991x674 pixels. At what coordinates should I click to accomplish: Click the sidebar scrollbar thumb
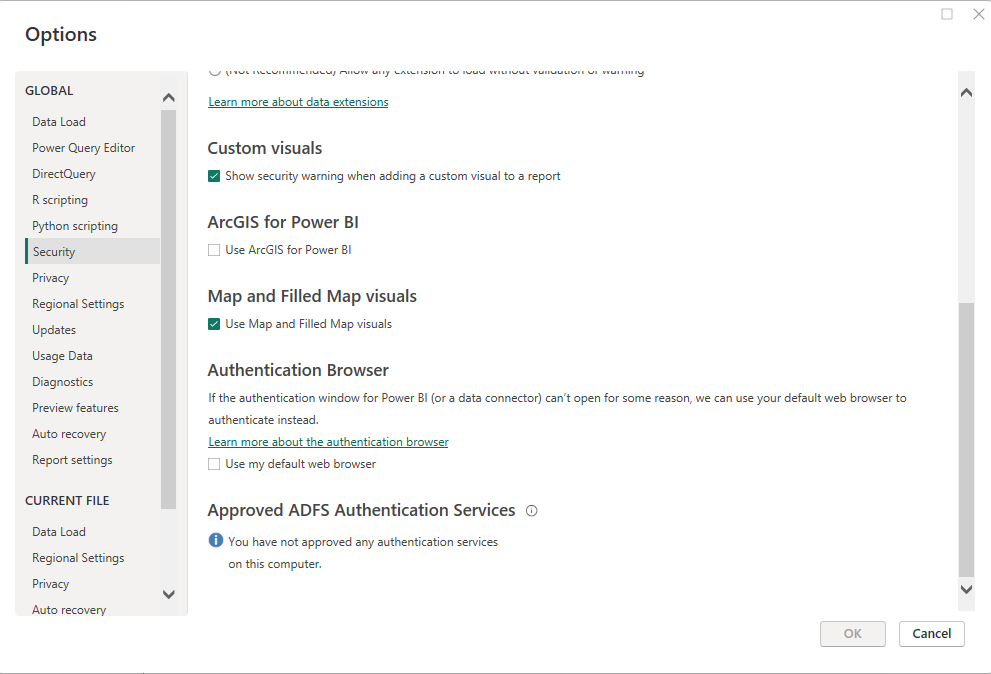[x=169, y=309]
